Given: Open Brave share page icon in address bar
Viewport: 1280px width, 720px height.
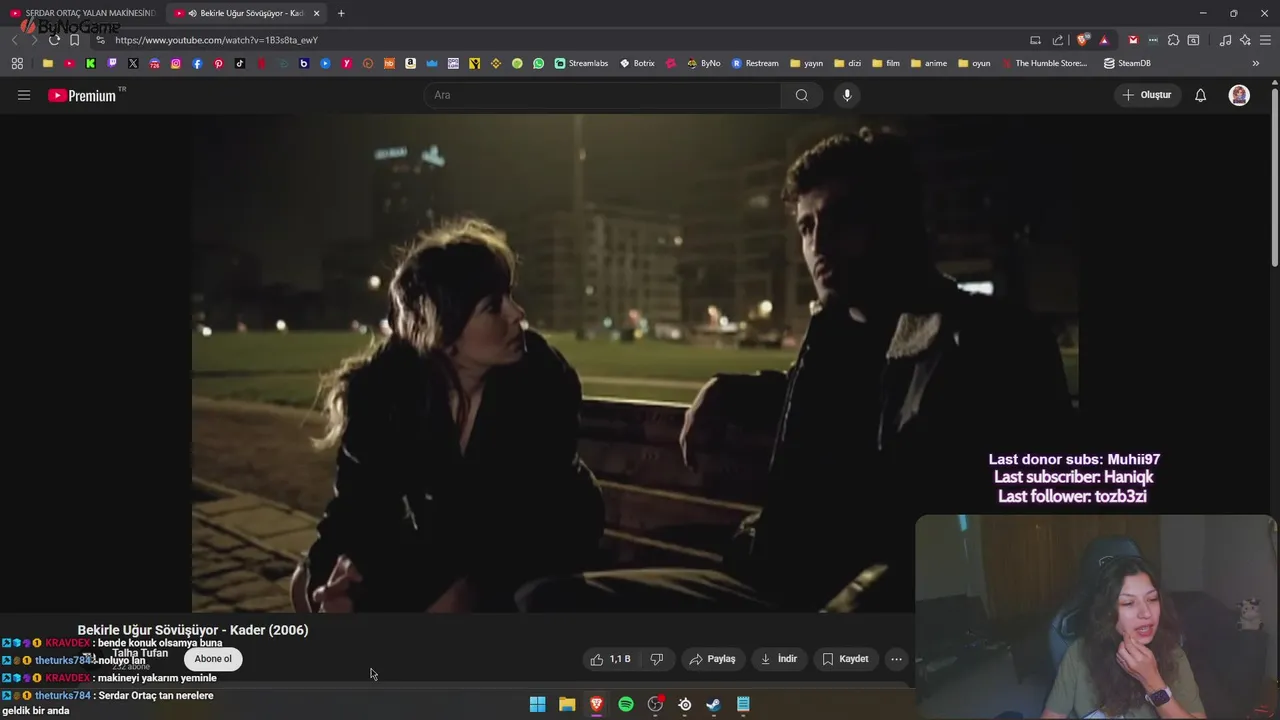Looking at the screenshot, I should click(1058, 40).
